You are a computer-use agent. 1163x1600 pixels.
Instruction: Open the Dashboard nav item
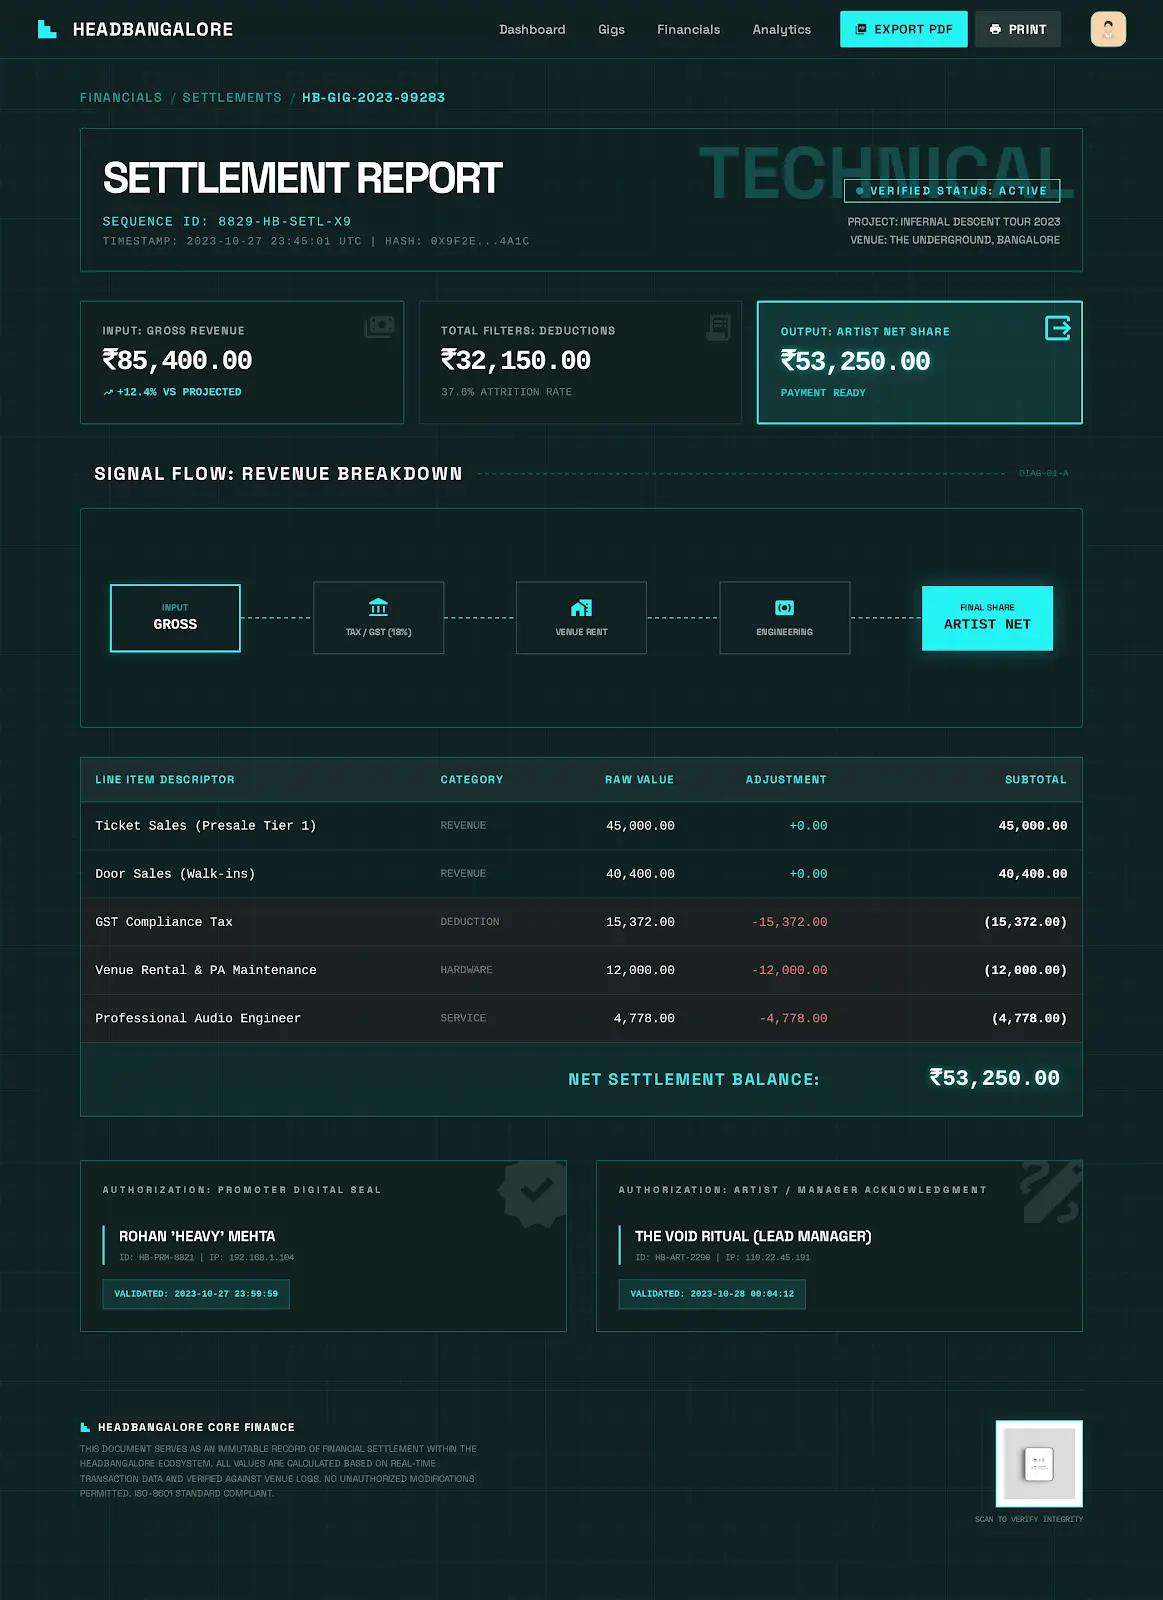pyautogui.click(x=532, y=29)
